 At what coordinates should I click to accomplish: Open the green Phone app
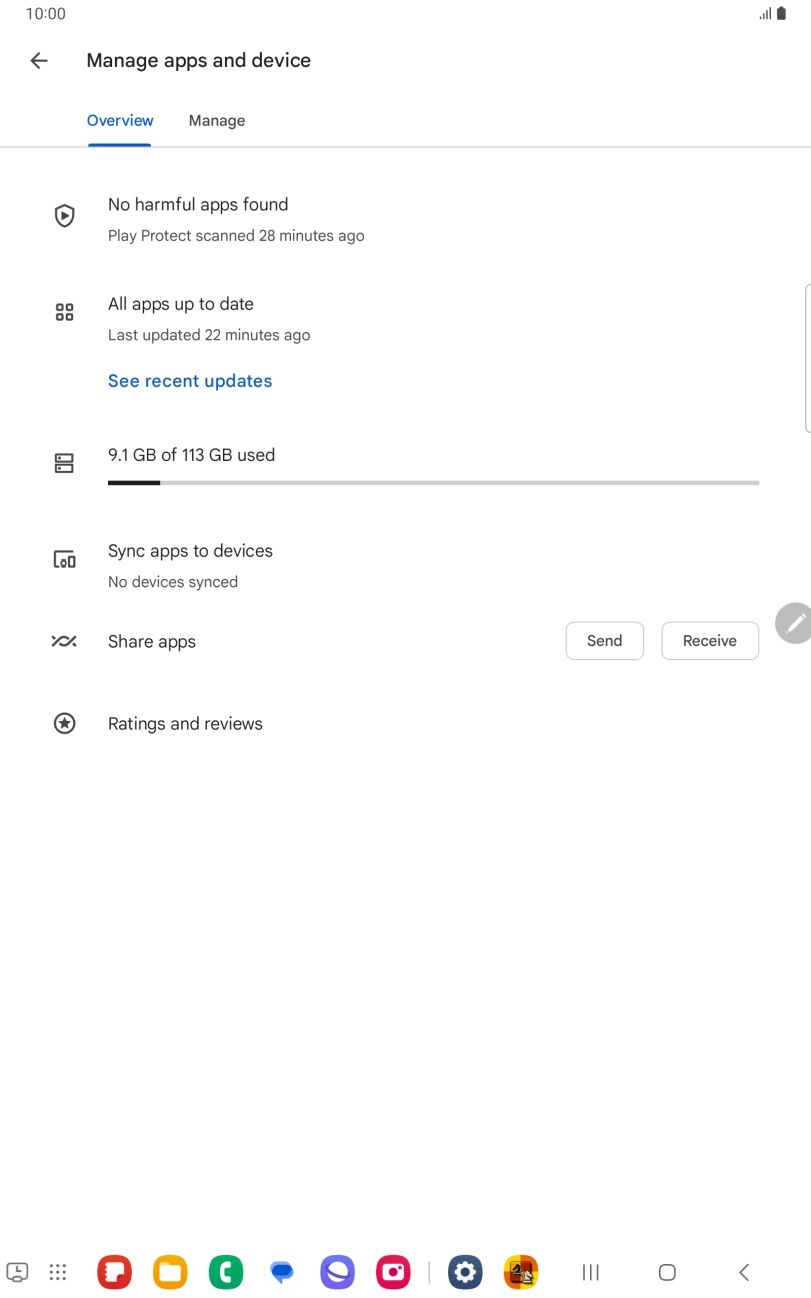pos(226,1272)
